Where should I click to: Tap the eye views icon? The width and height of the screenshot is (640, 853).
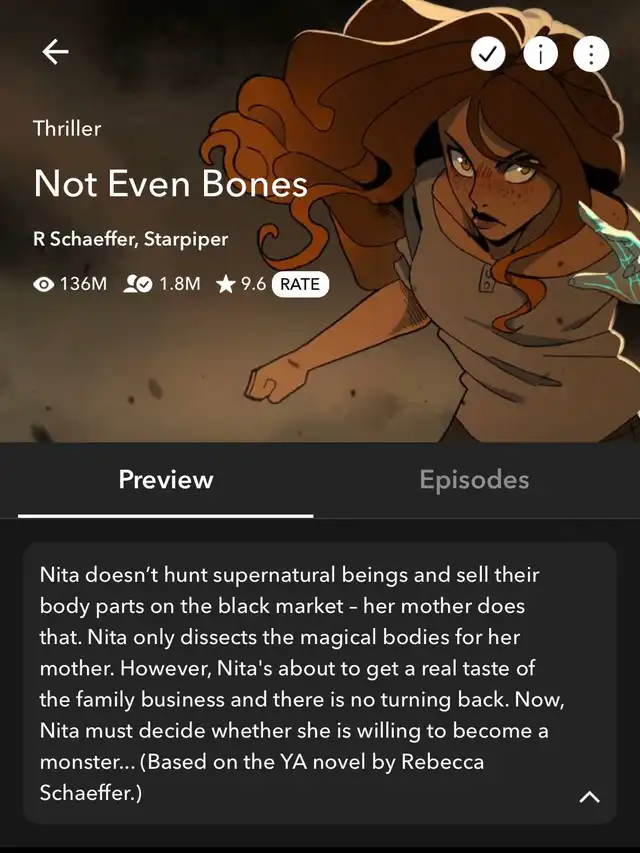(44, 285)
